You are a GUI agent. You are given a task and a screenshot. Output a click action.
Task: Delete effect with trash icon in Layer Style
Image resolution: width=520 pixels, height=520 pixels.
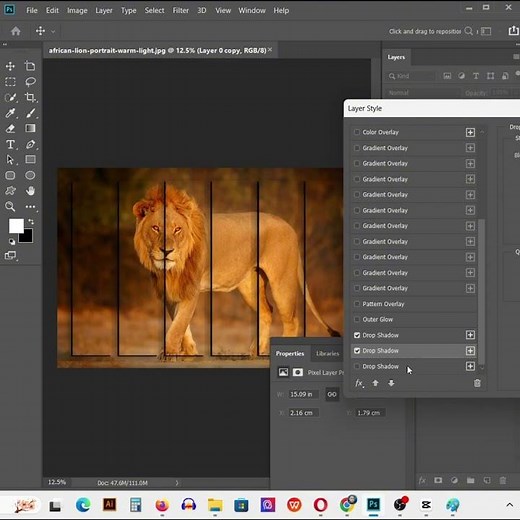click(477, 383)
